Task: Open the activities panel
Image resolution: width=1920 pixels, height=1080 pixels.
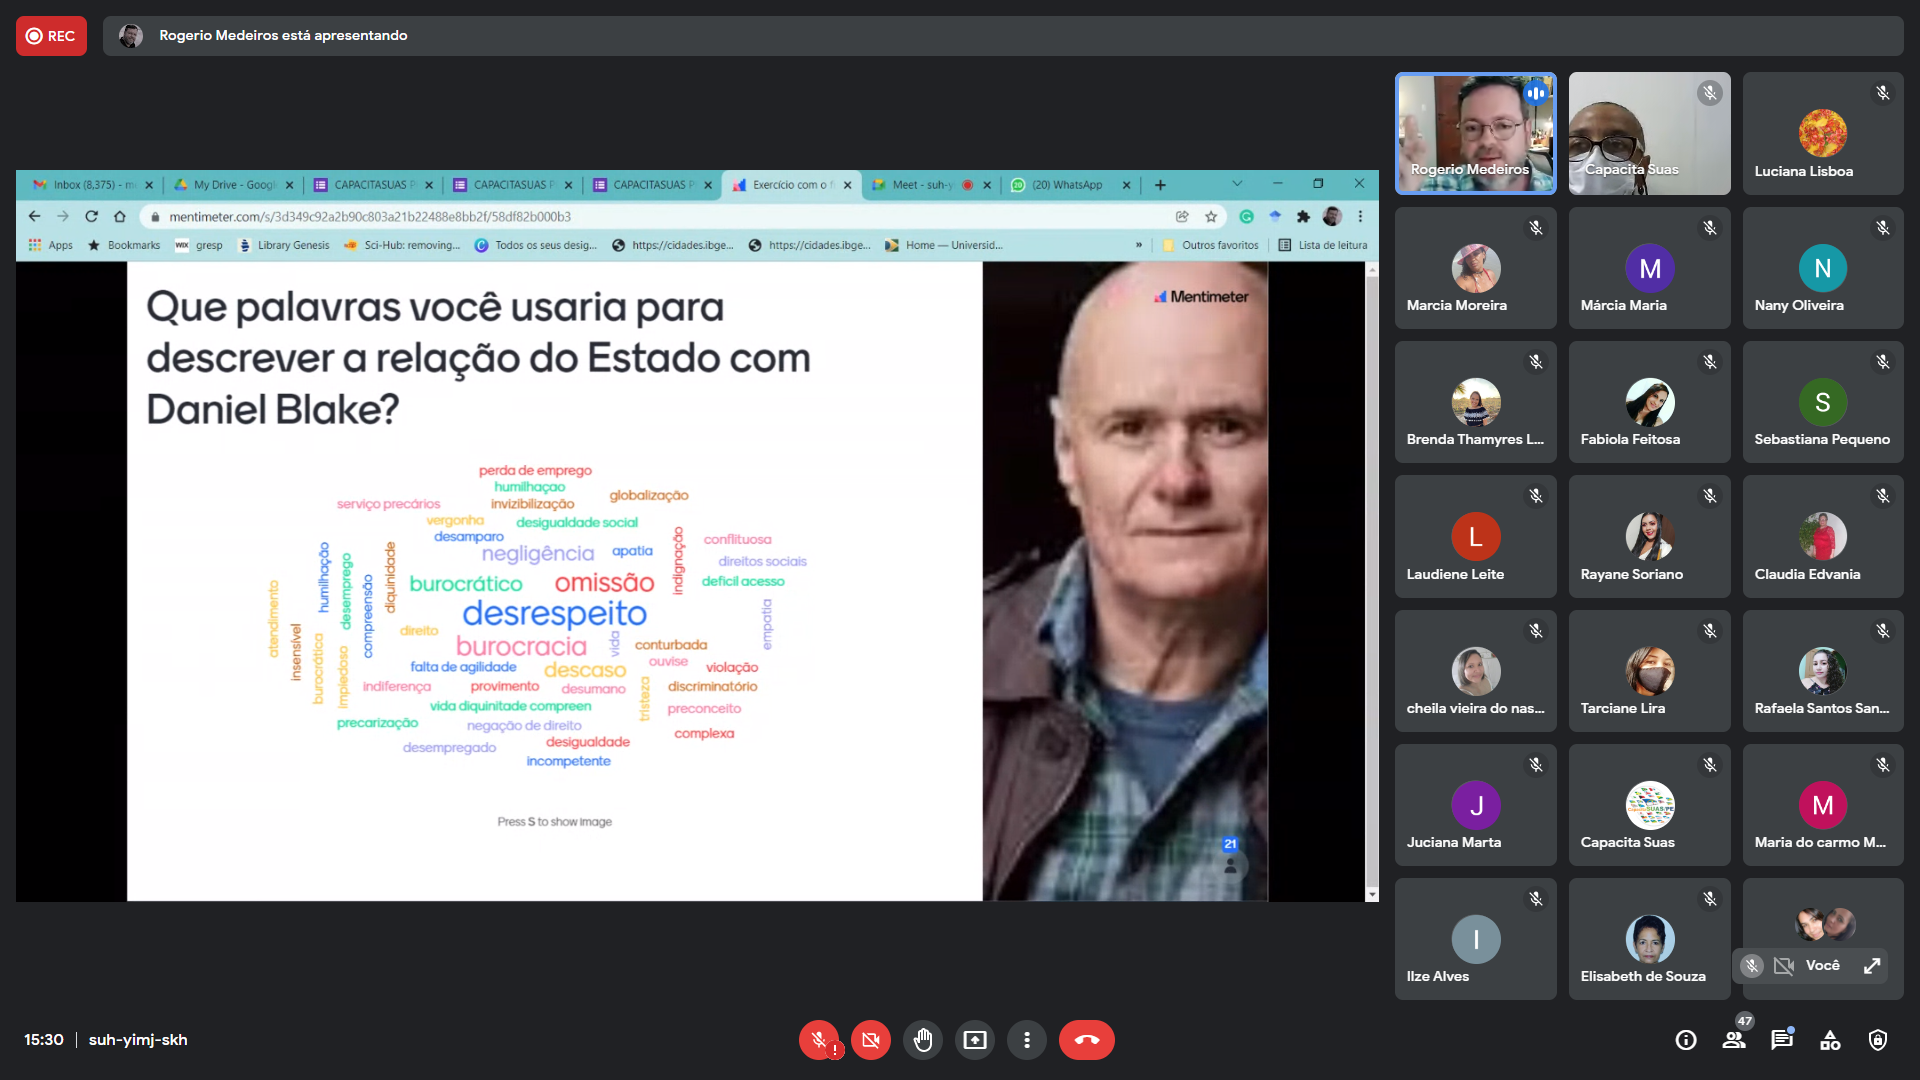Action: [1830, 1040]
